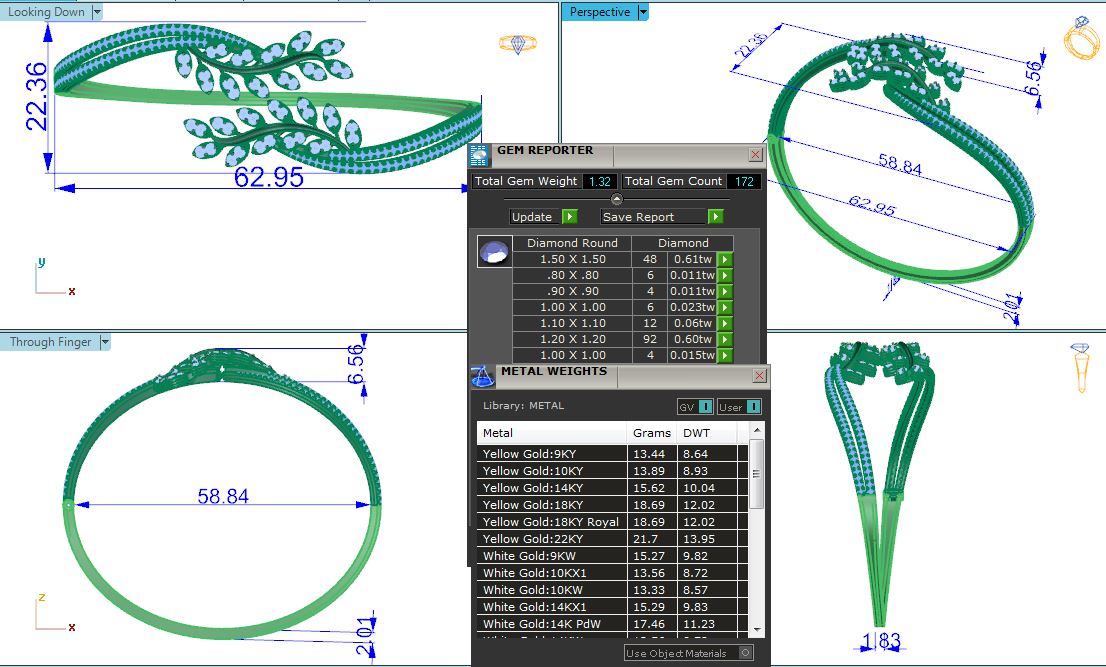Toggle the User library switch
This screenshot has height=667, width=1106.
click(752, 406)
